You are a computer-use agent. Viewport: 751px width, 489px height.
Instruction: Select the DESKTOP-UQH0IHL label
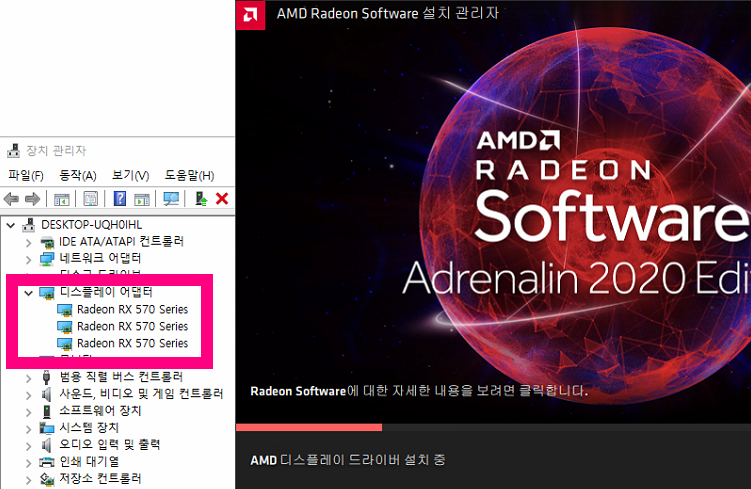[91, 225]
